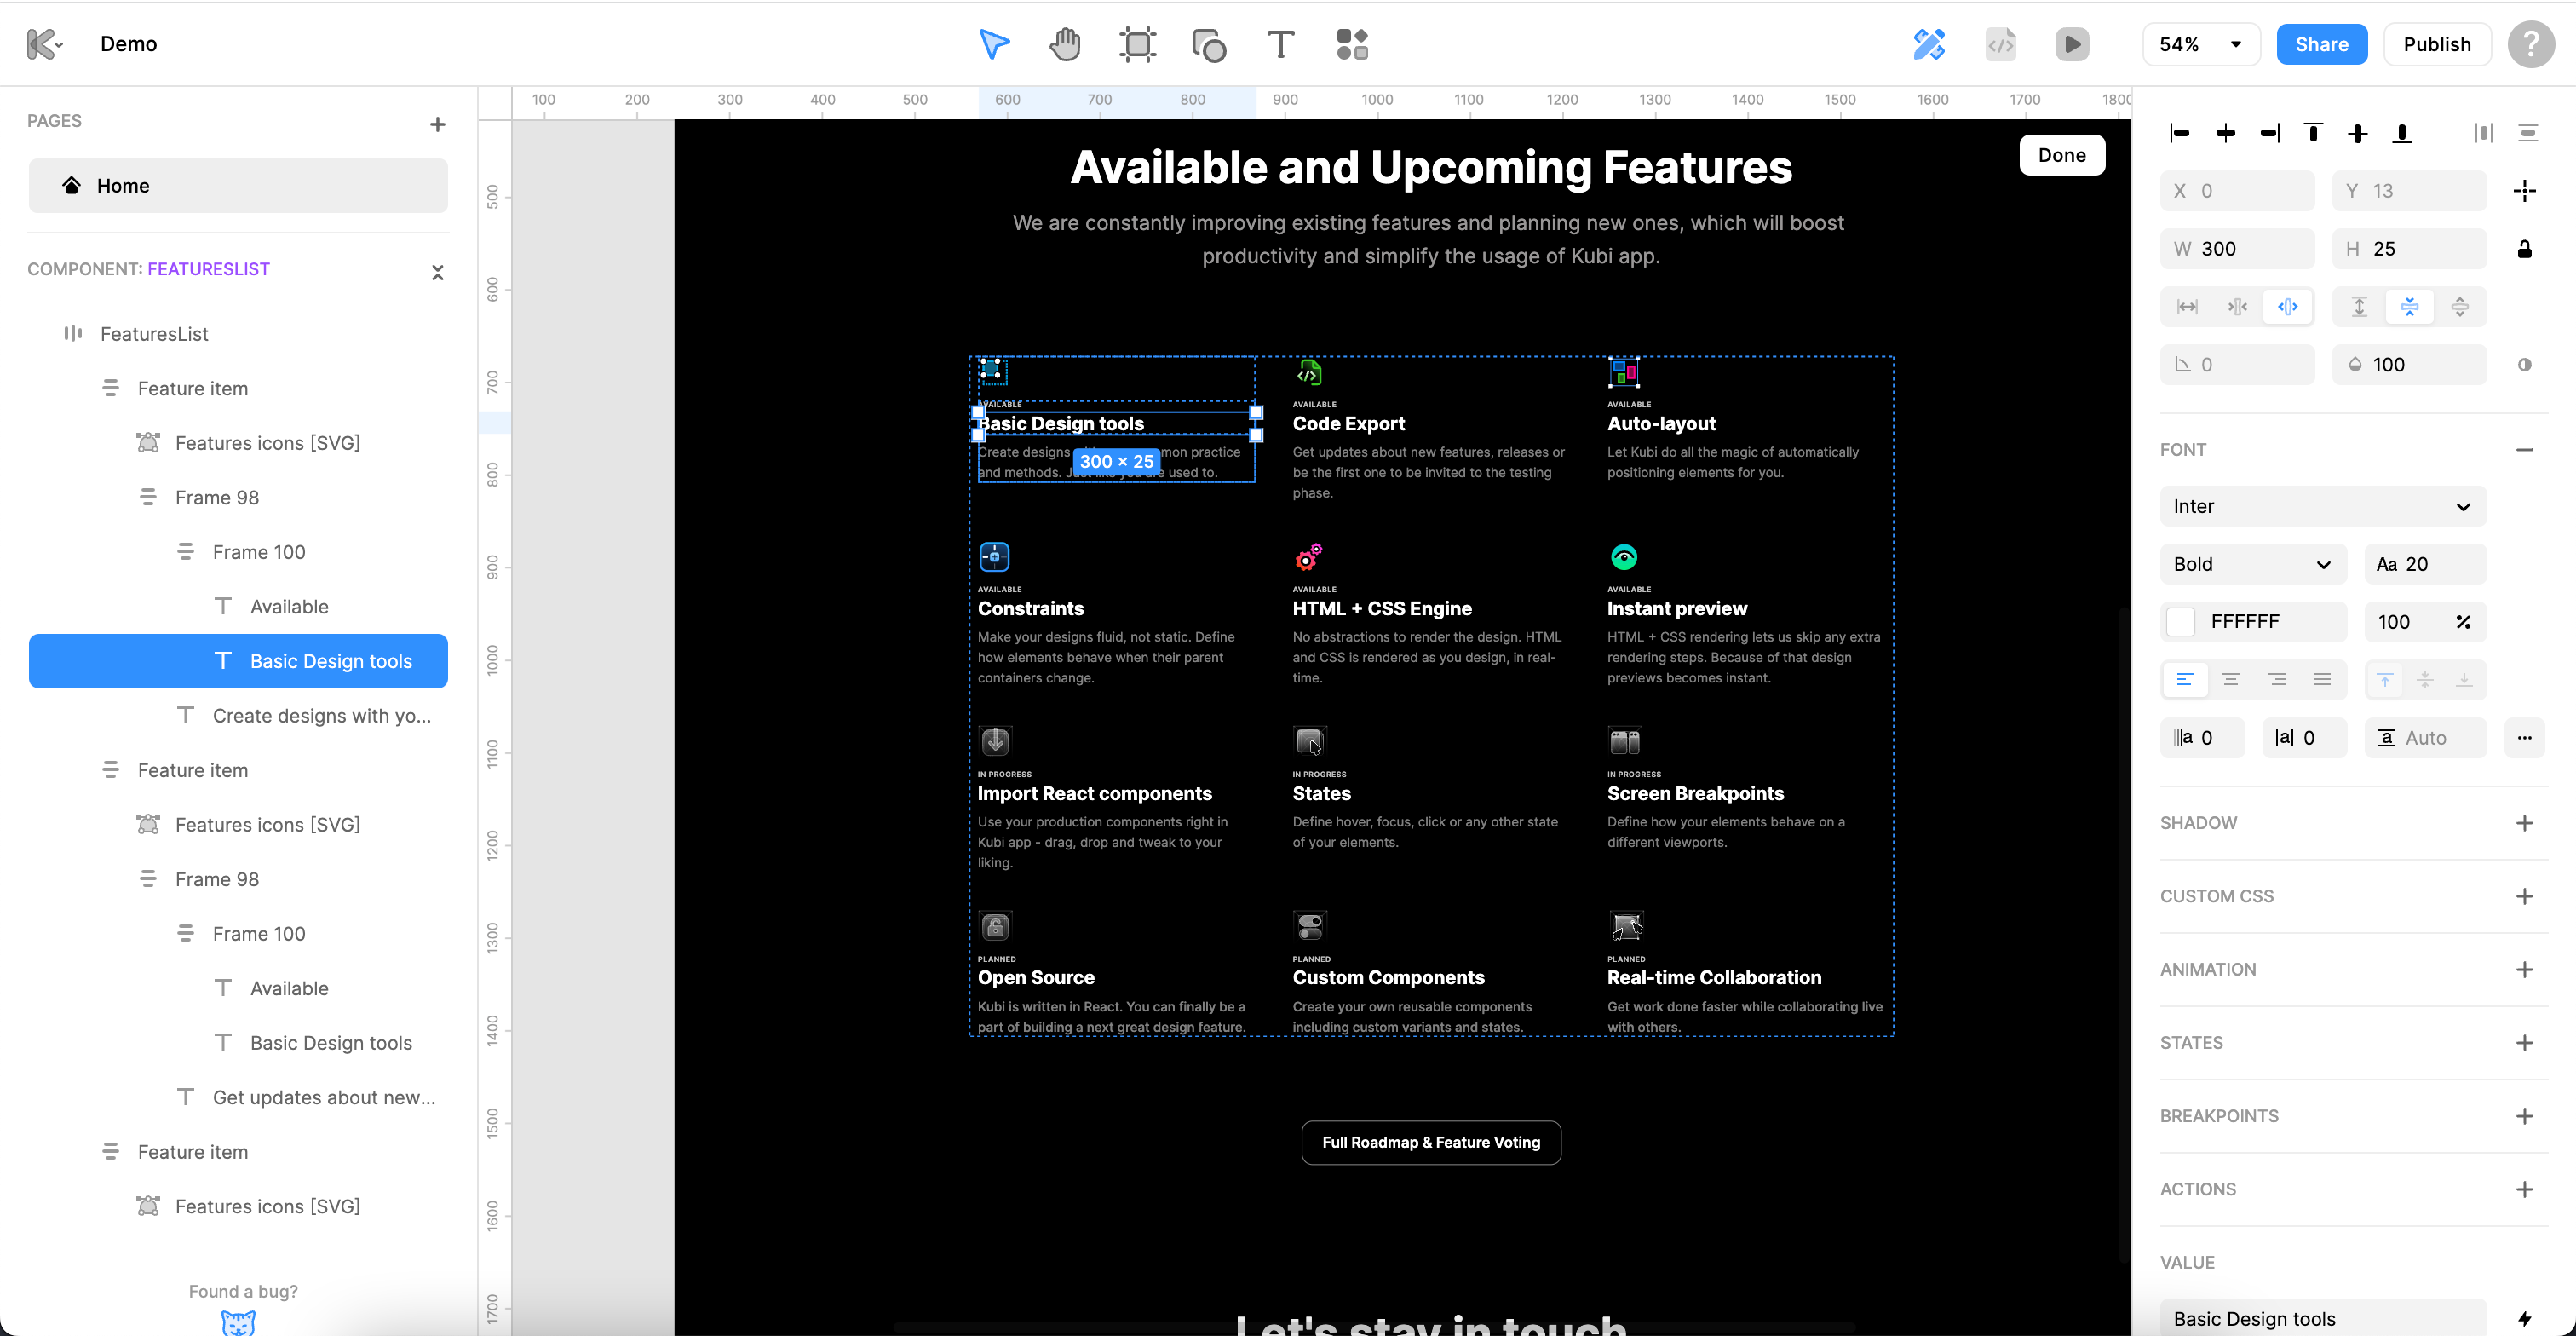Lock the width and height aspect ratio

point(2525,248)
